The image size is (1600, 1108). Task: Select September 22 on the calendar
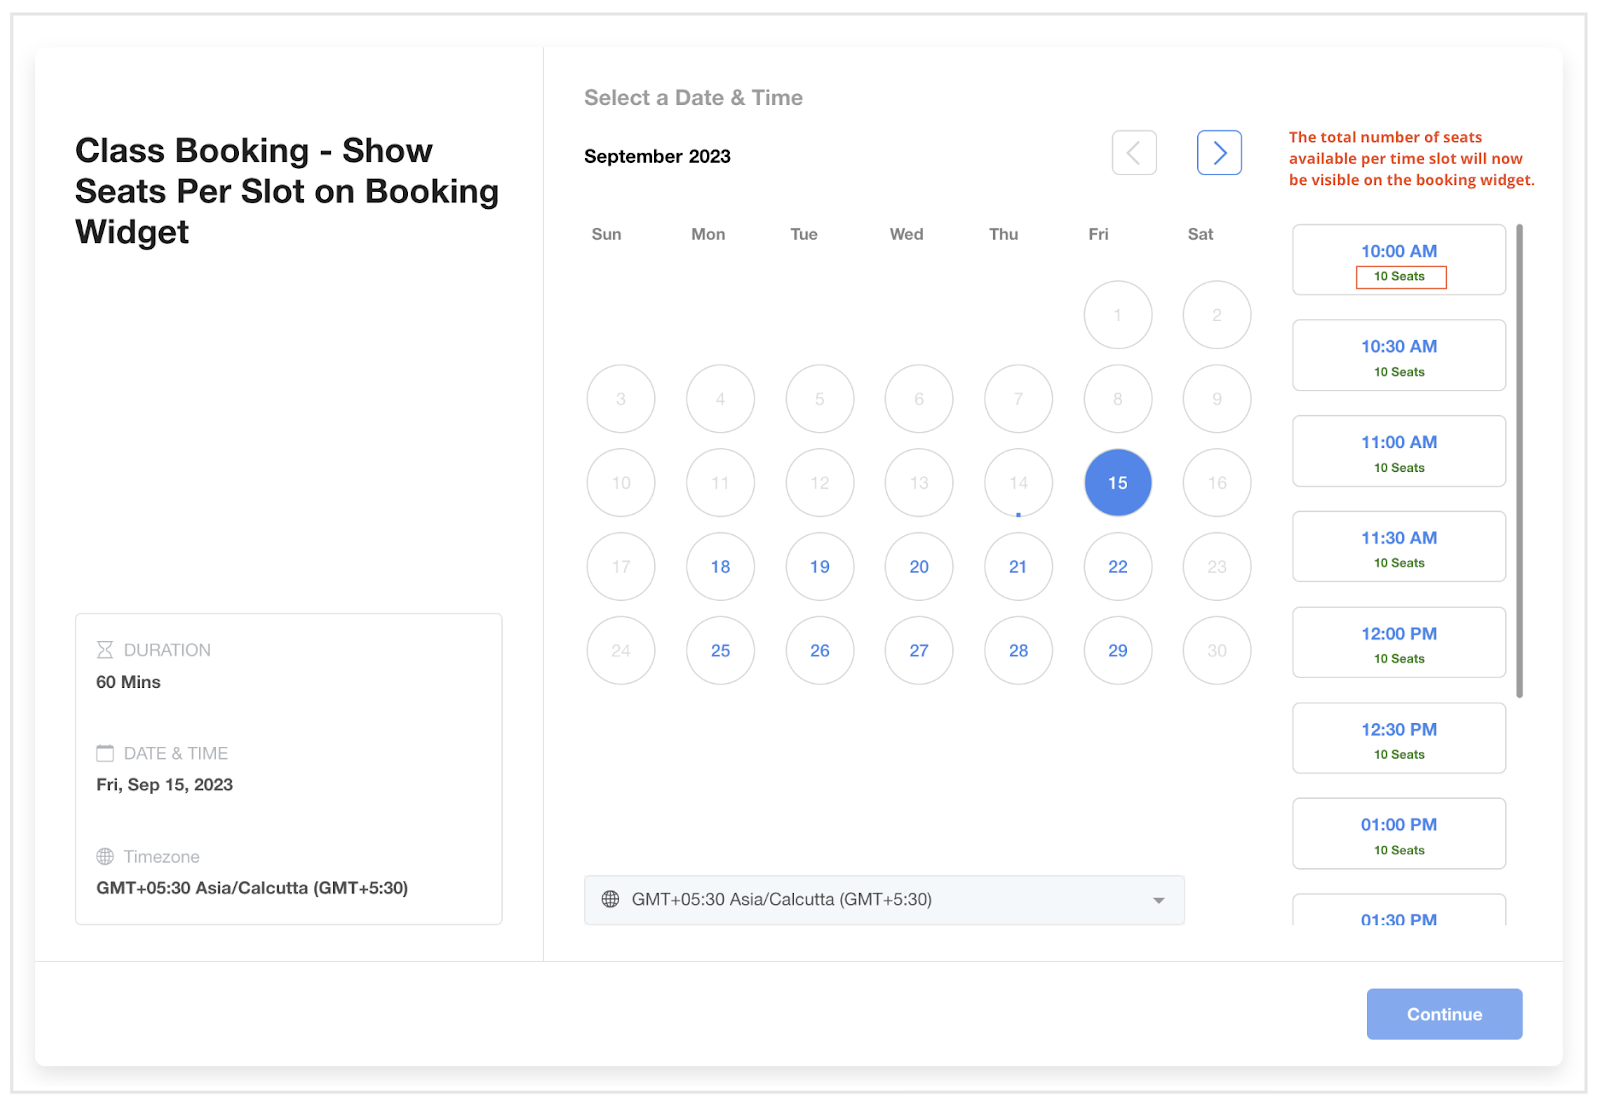coord(1117,566)
